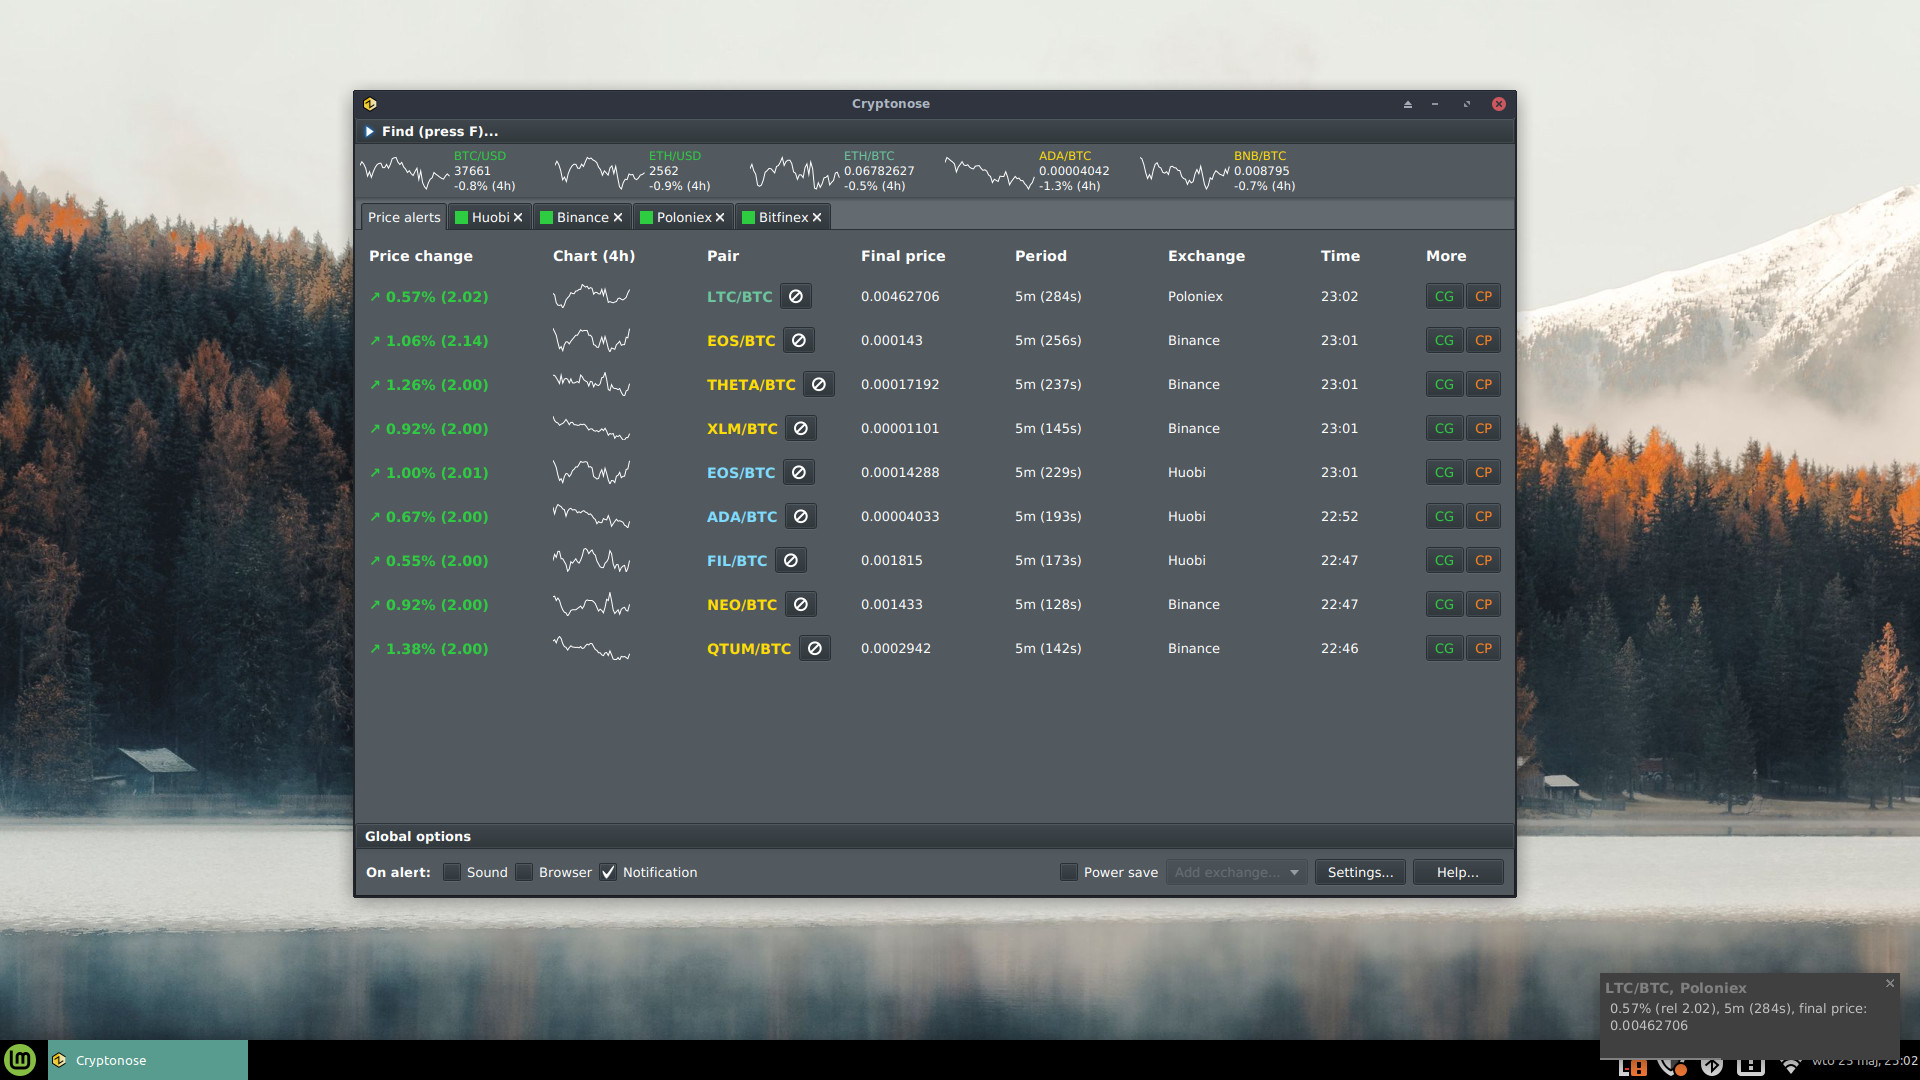Click the ban icon beside THETA/BTC

click(818, 384)
